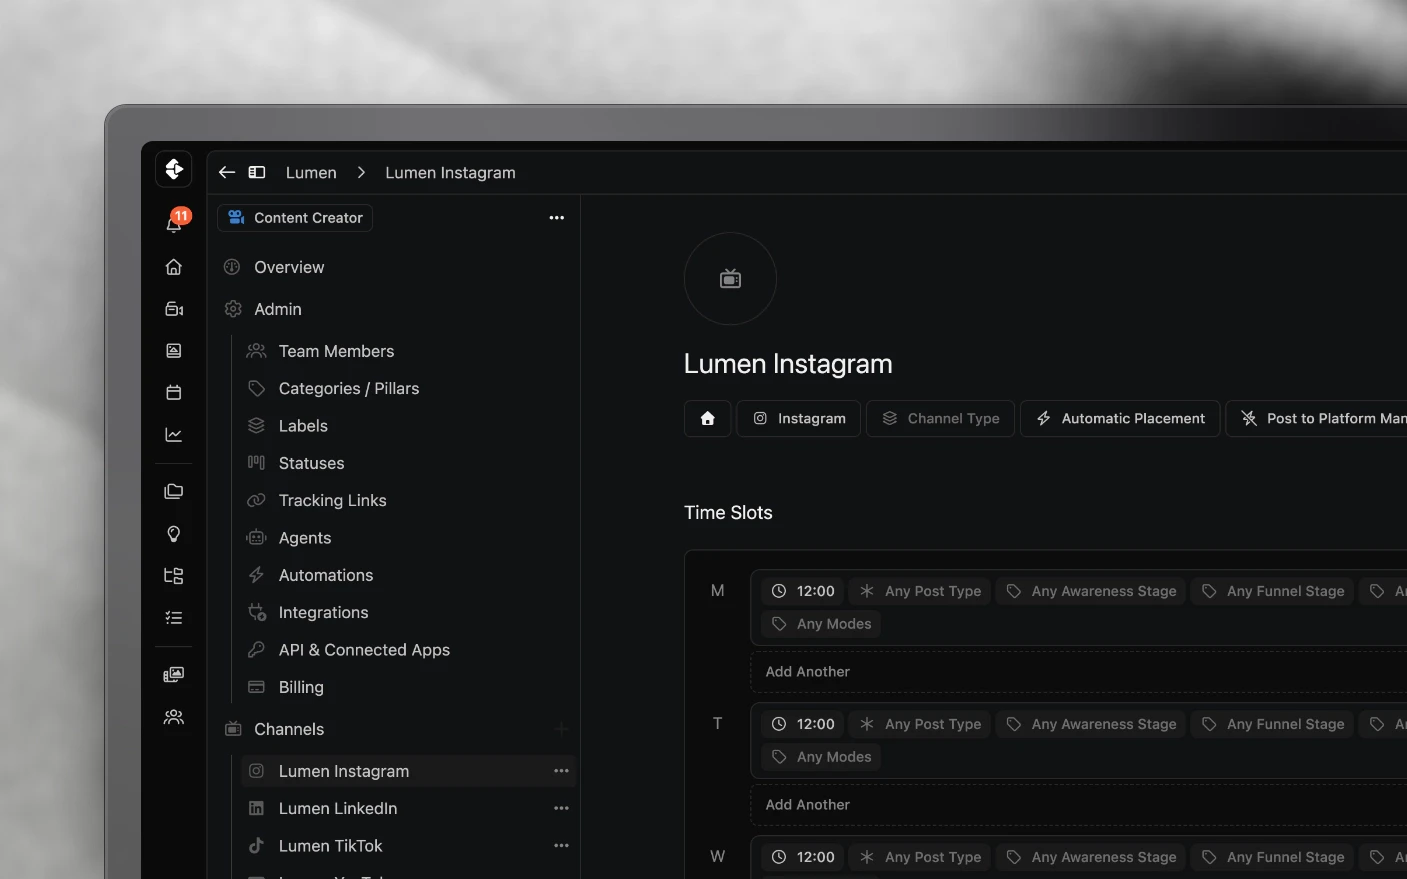Go back using the left arrow

tap(227, 172)
